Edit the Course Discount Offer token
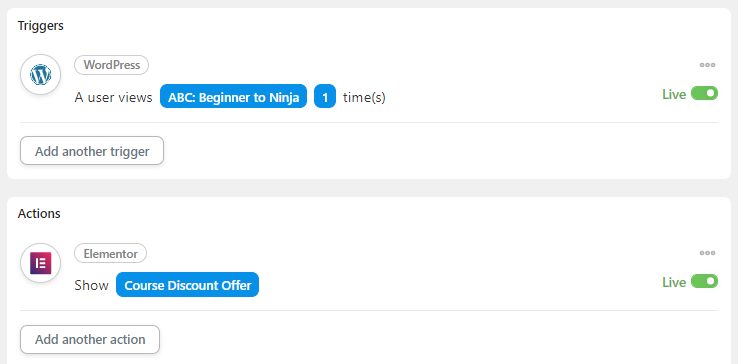Screen dimensions: 738x364 [x=187, y=285]
